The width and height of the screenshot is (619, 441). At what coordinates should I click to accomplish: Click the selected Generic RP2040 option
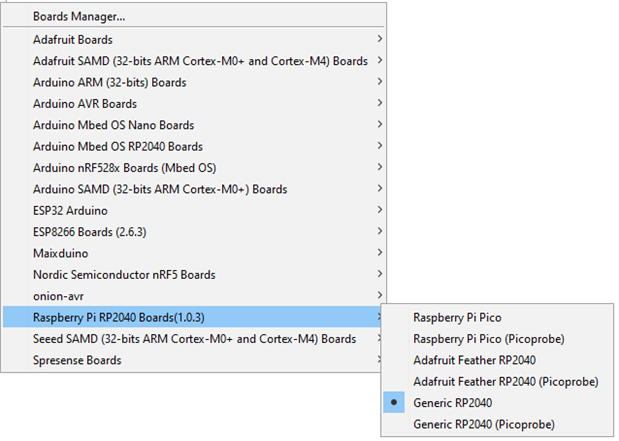pos(497,403)
